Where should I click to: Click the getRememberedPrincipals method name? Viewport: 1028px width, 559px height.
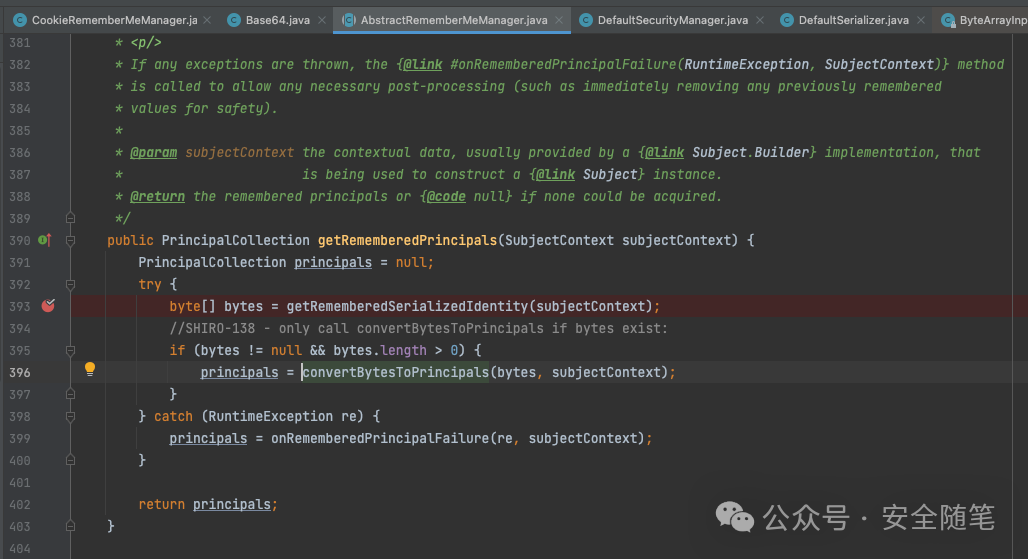[x=407, y=241]
